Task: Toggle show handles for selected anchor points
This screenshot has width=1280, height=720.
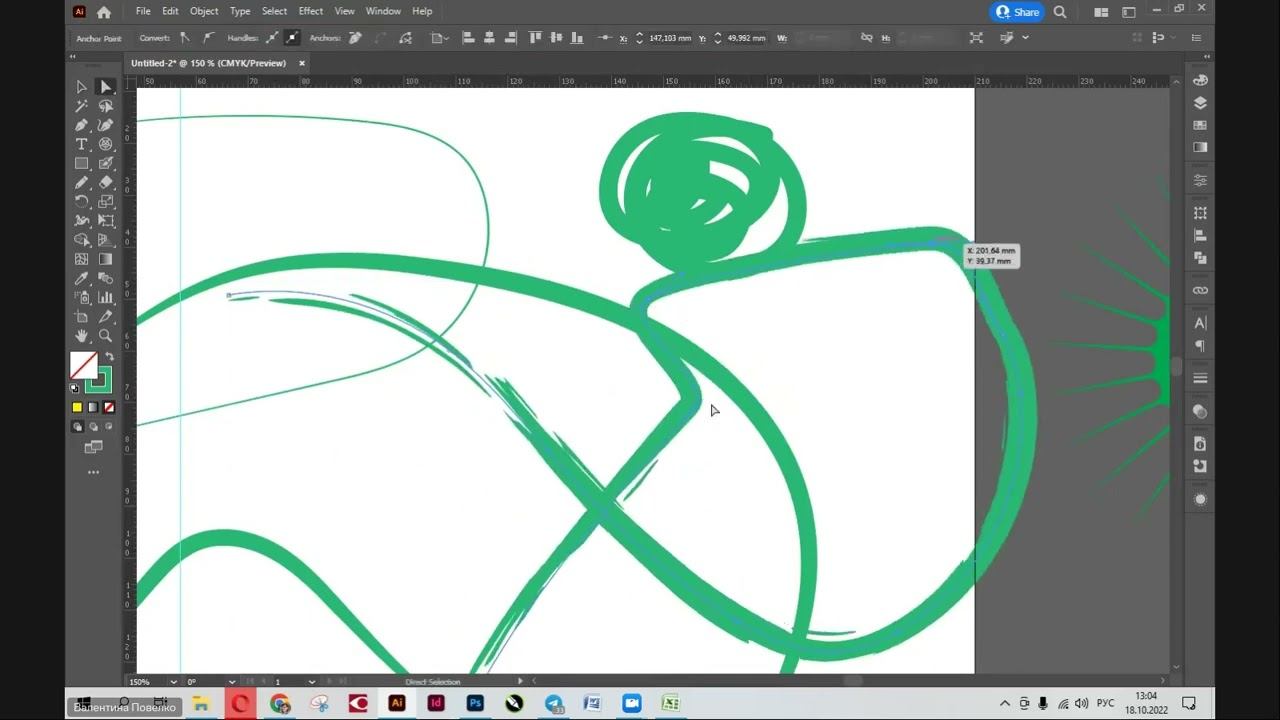Action: click(x=272, y=38)
